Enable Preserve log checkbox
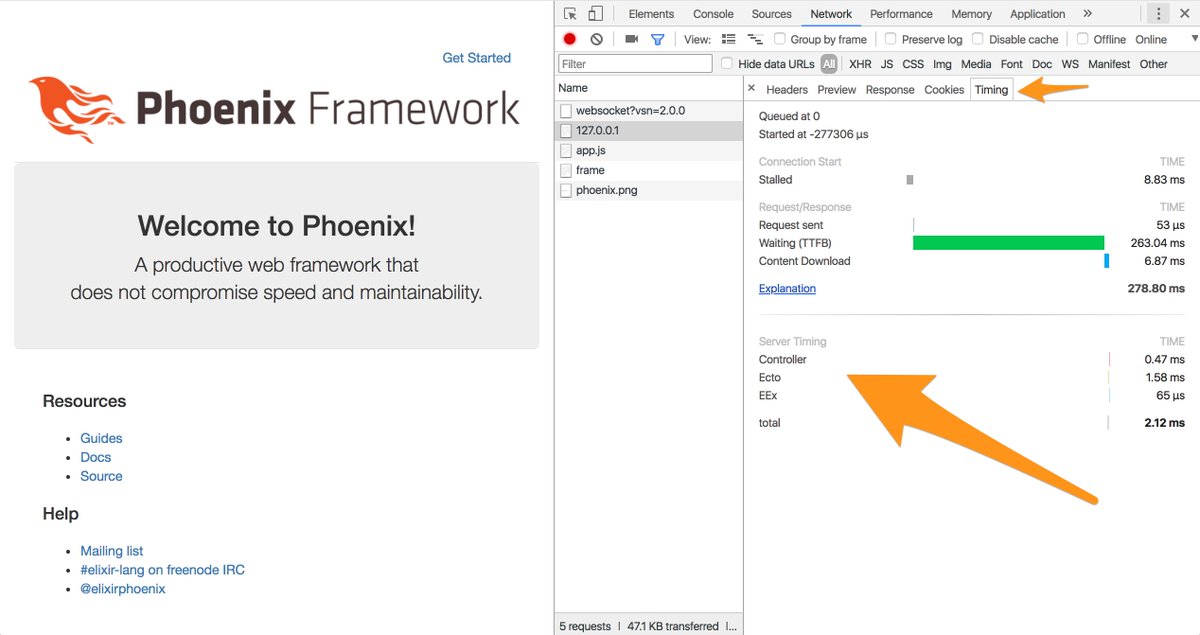1200x635 pixels. tap(890, 39)
